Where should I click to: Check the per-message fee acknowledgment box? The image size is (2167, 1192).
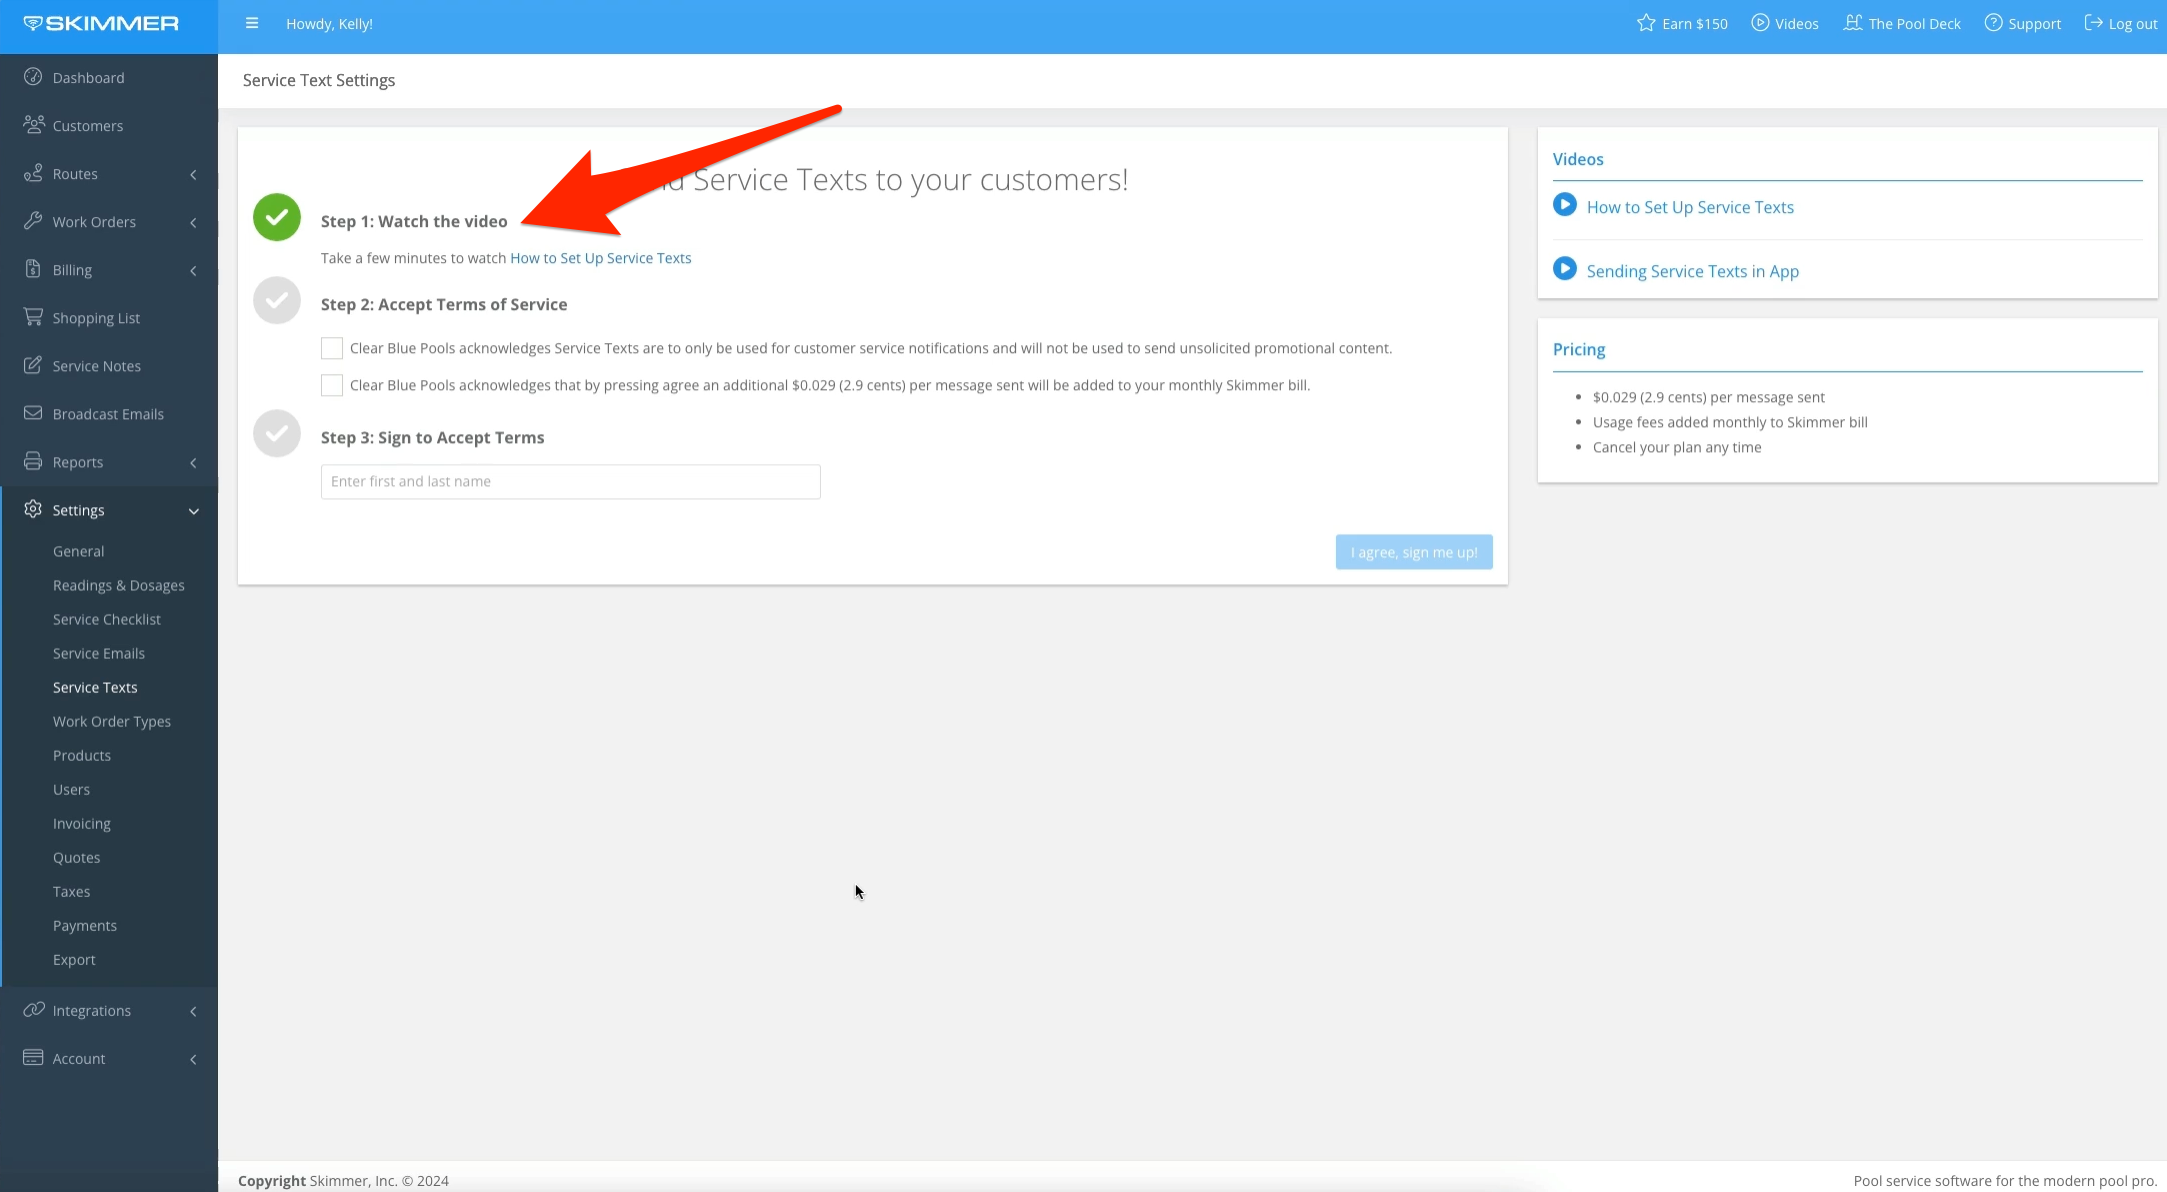click(331, 385)
